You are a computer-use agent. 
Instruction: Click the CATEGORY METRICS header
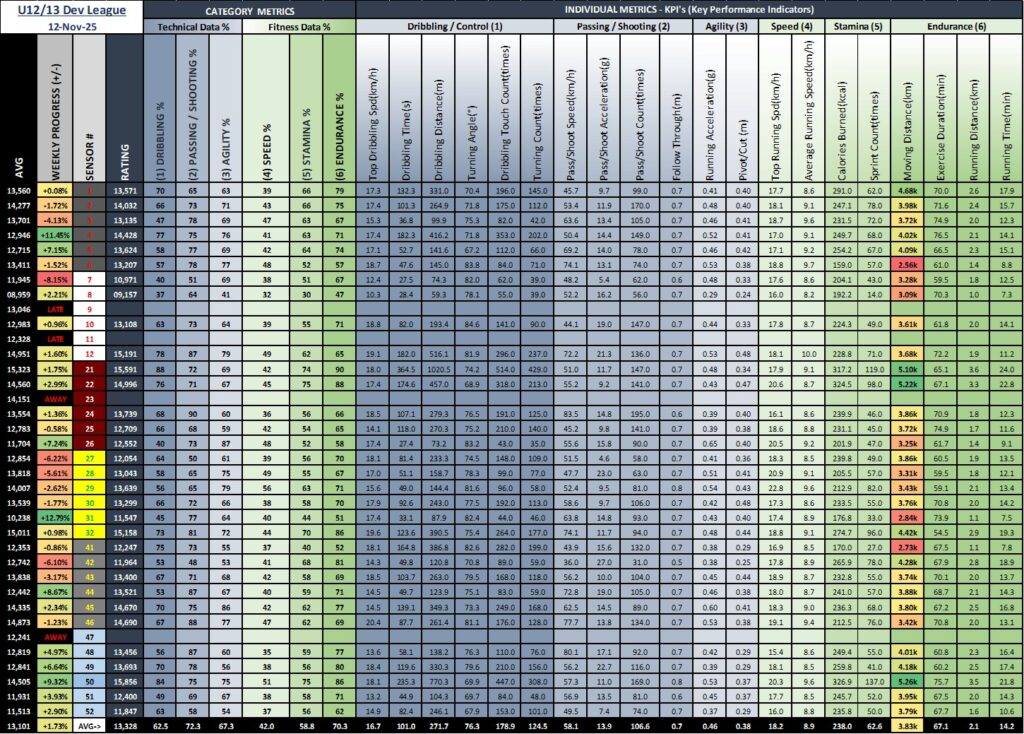247,10
